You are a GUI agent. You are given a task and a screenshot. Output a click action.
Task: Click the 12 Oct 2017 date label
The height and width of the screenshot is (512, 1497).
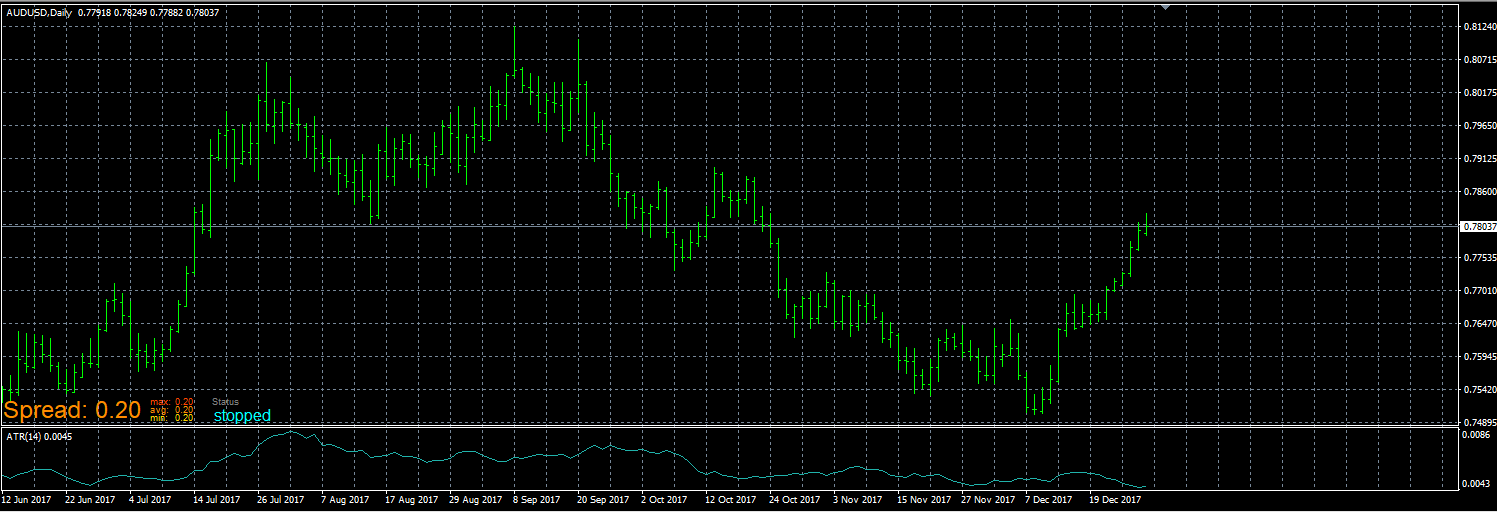coord(730,498)
